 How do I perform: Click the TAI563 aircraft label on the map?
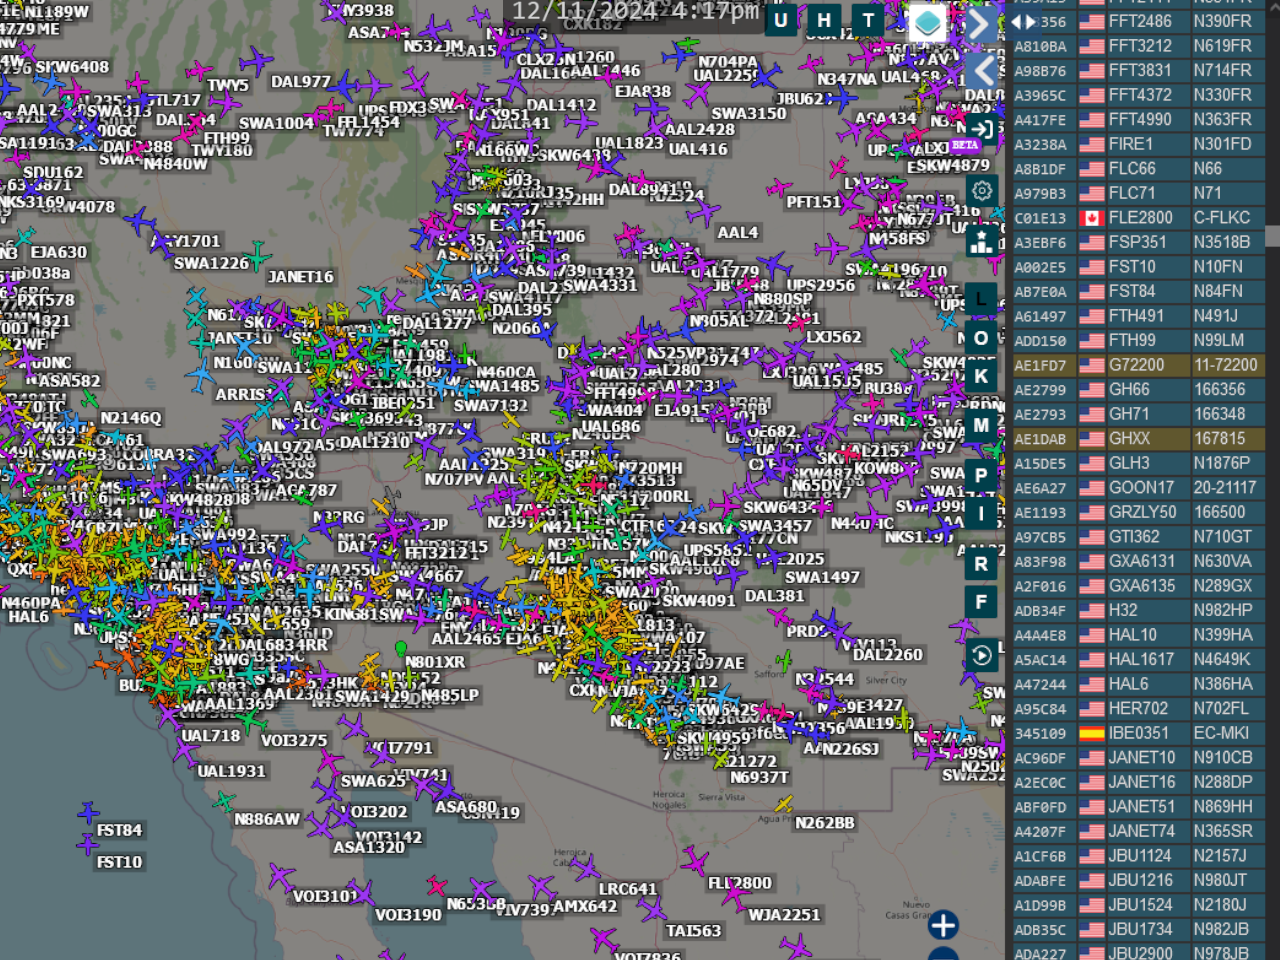pos(694,931)
